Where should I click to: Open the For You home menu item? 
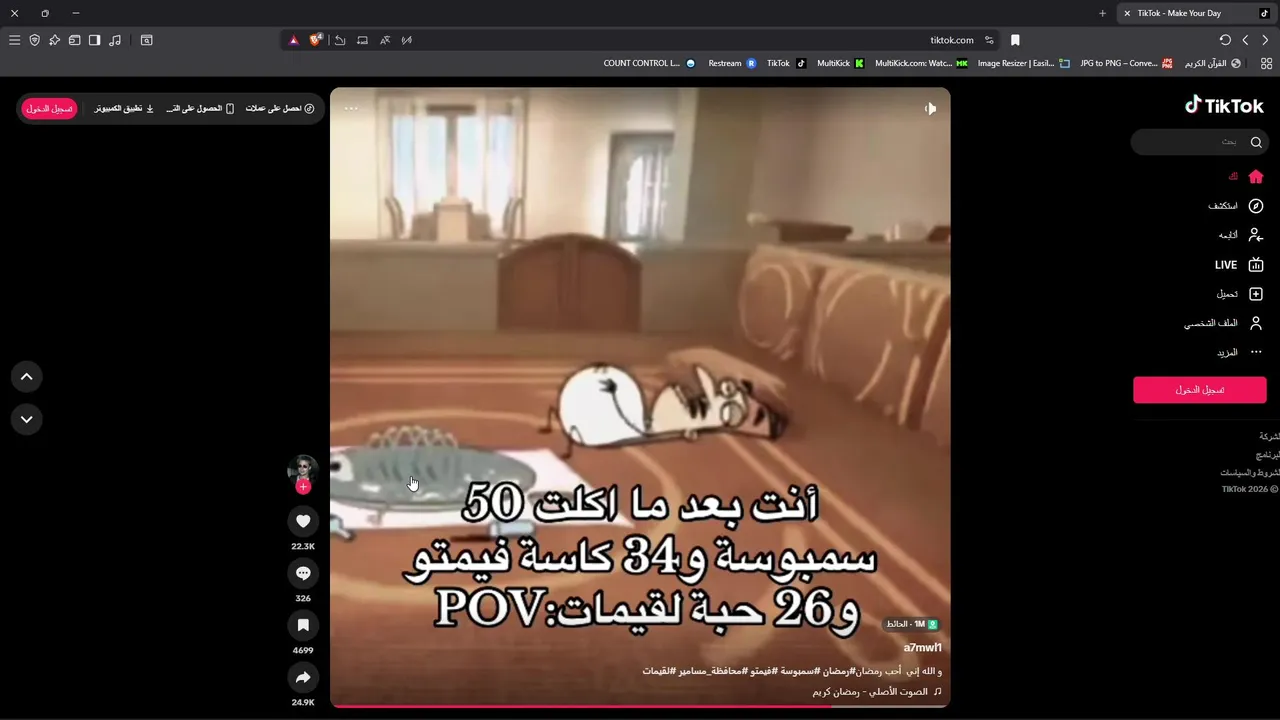coord(1246,176)
